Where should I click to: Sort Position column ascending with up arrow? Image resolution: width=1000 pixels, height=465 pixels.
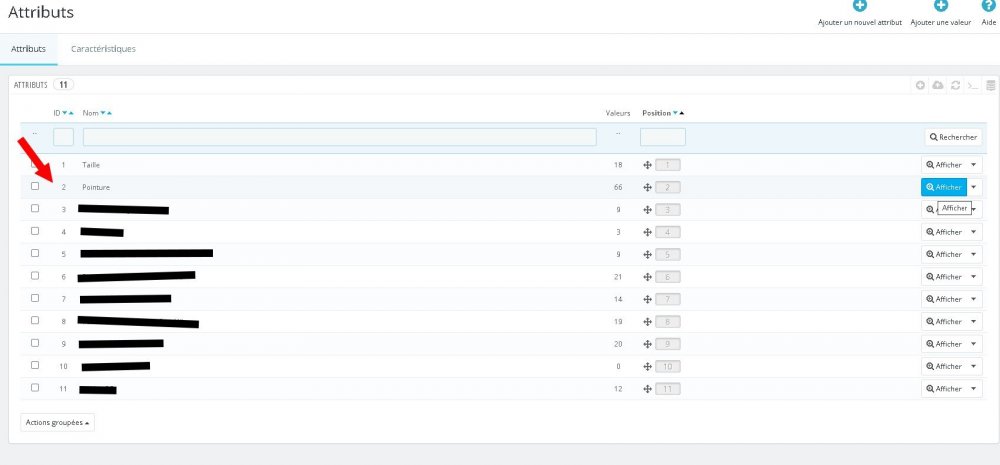pyautogui.click(x=682, y=113)
